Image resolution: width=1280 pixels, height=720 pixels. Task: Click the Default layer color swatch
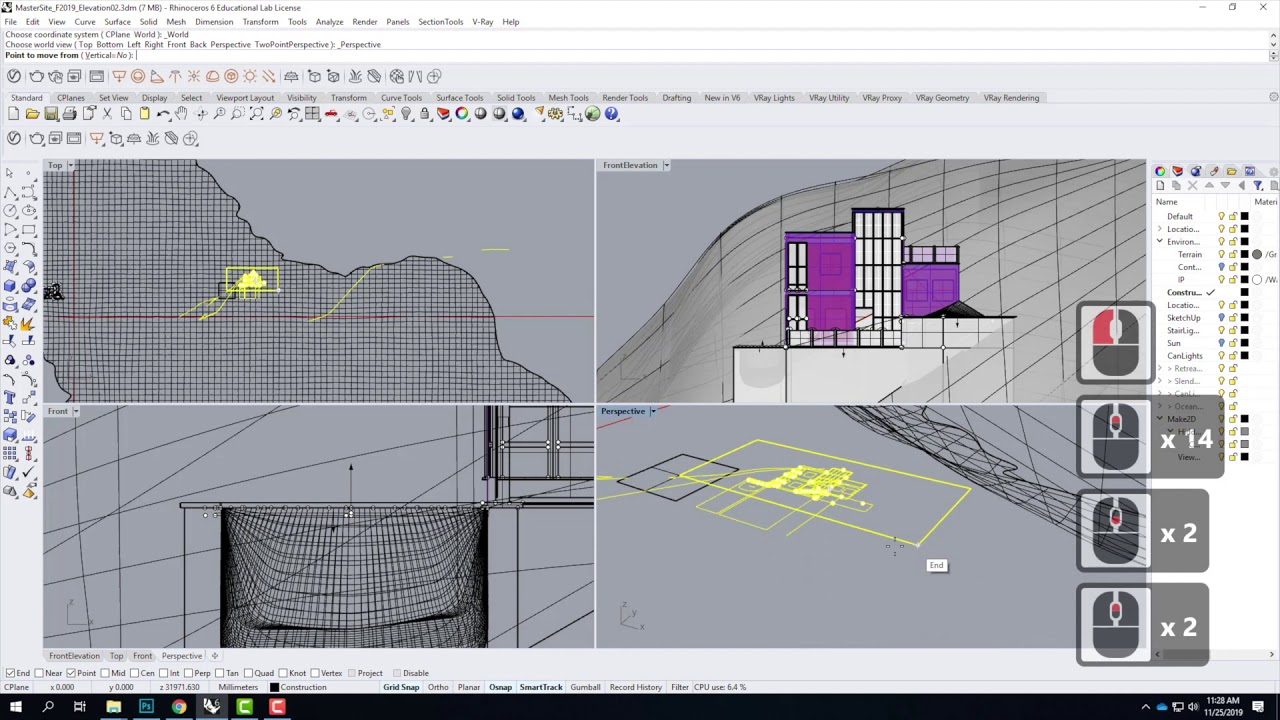[x=1244, y=216]
